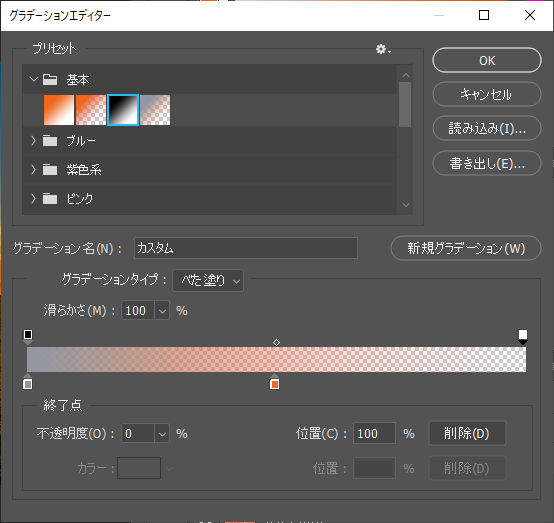The width and height of the screenshot is (554, 523).
Task: Expand the ブルー preset folder
Action: tap(34, 141)
